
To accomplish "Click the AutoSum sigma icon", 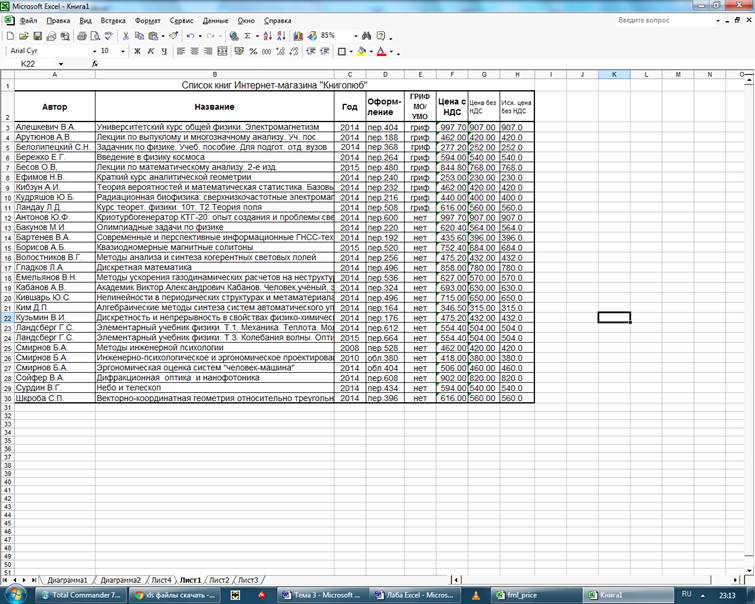I will 248,36.
